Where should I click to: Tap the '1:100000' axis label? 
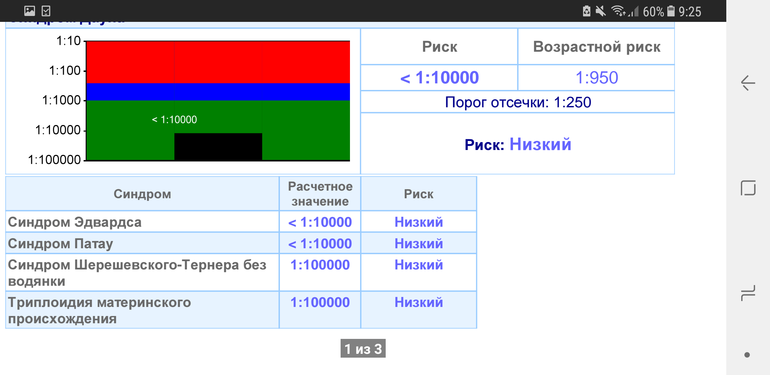pyautogui.click(x=55, y=160)
